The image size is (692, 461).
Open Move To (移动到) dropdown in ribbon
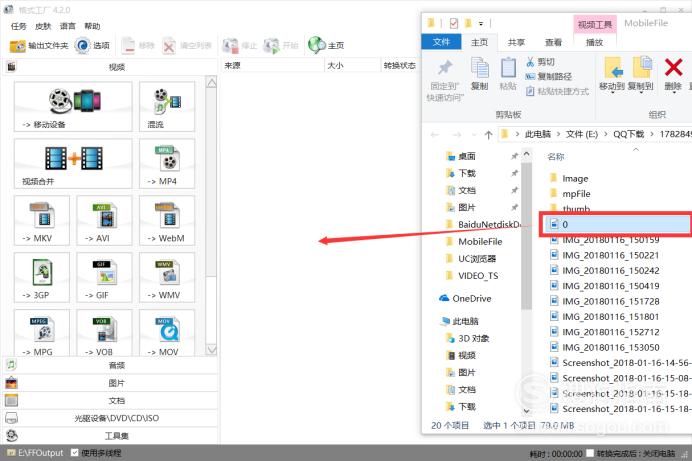[x=612, y=75]
